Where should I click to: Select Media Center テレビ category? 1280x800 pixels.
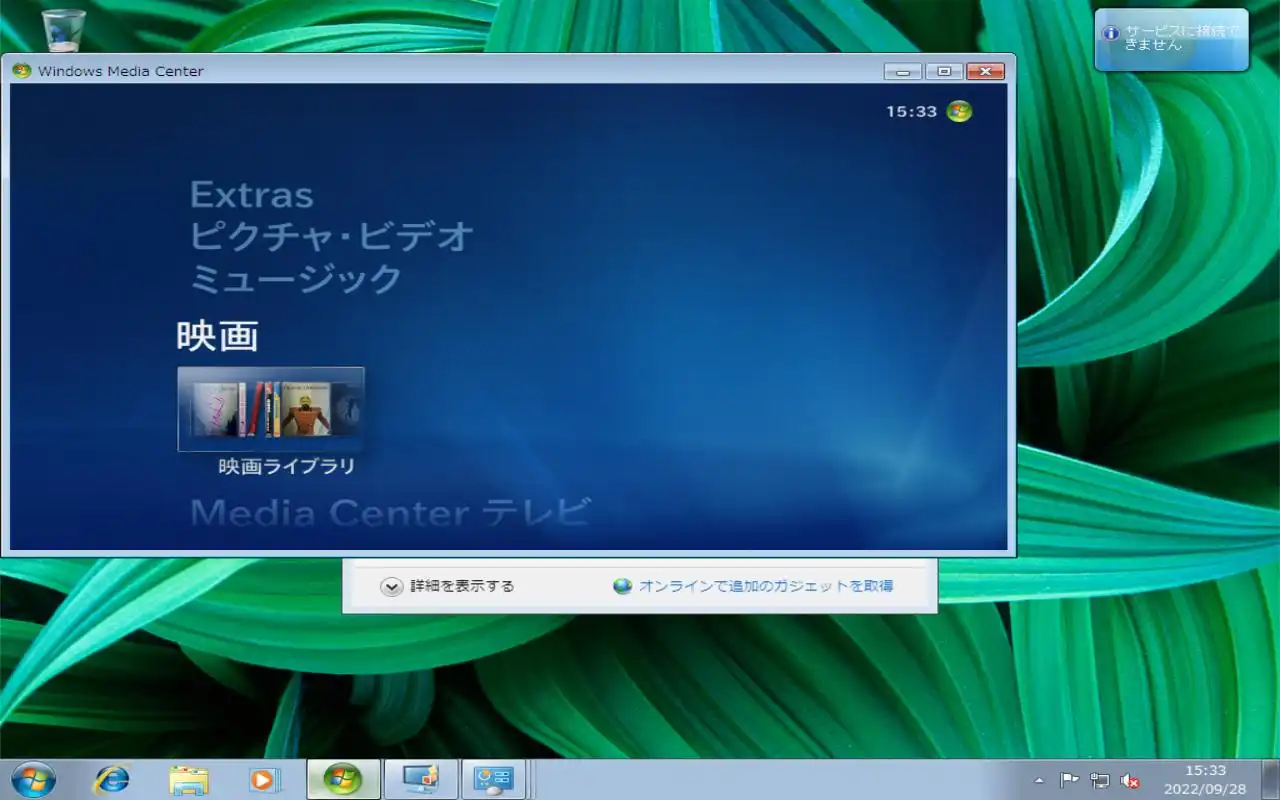pos(390,512)
